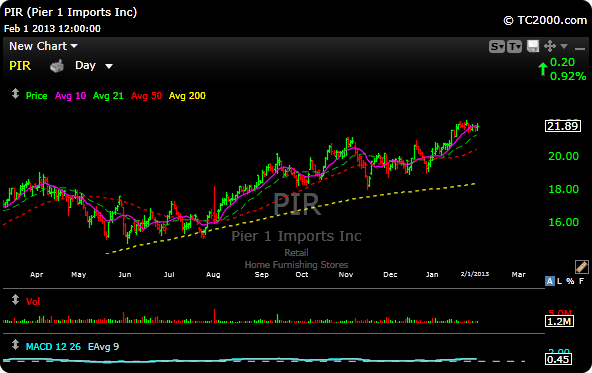Click the dropdown arrow next to Day
This screenshot has height=373, width=592.
pos(109,66)
